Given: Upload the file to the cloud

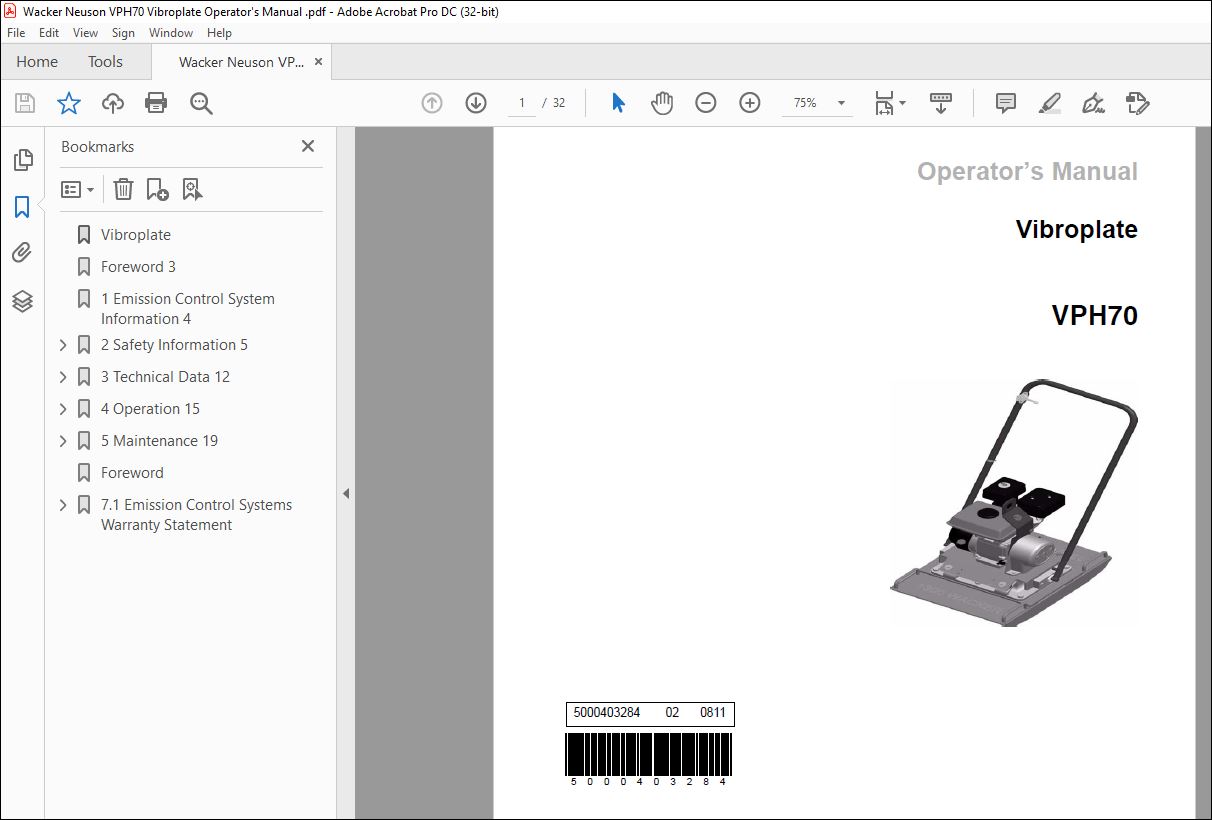Looking at the screenshot, I should [112, 103].
